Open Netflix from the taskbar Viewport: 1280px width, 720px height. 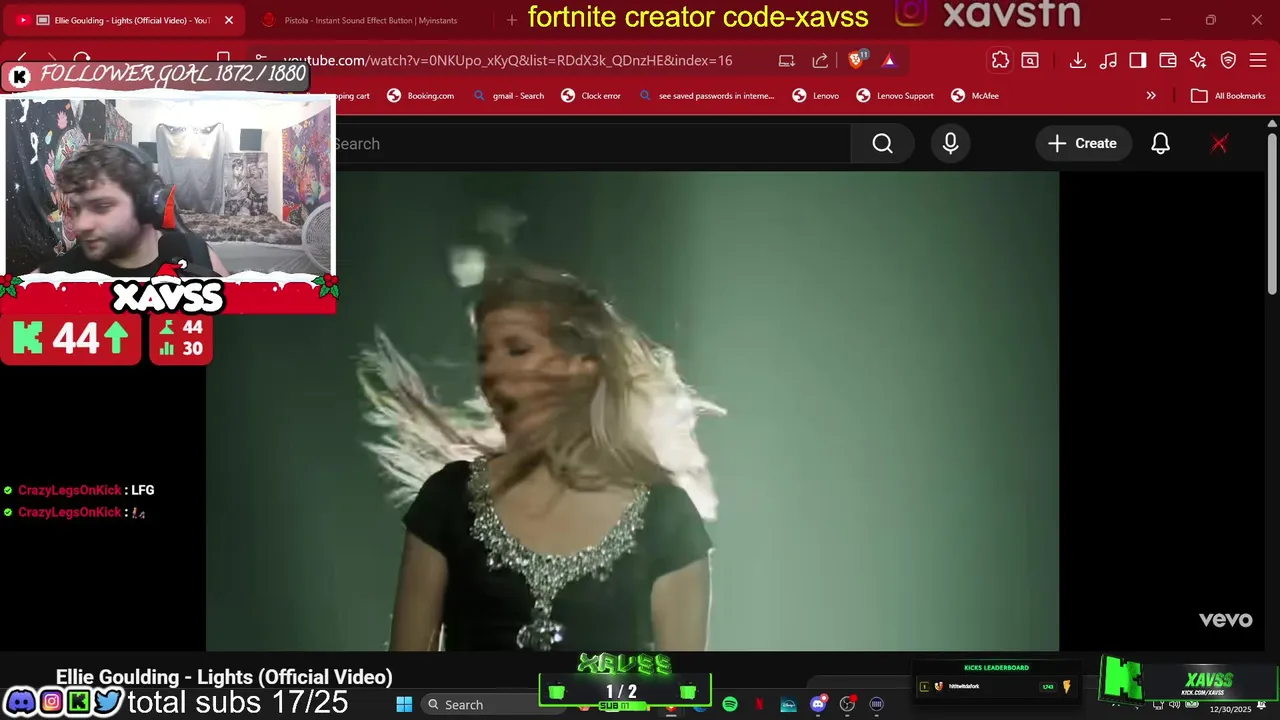click(x=759, y=705)
